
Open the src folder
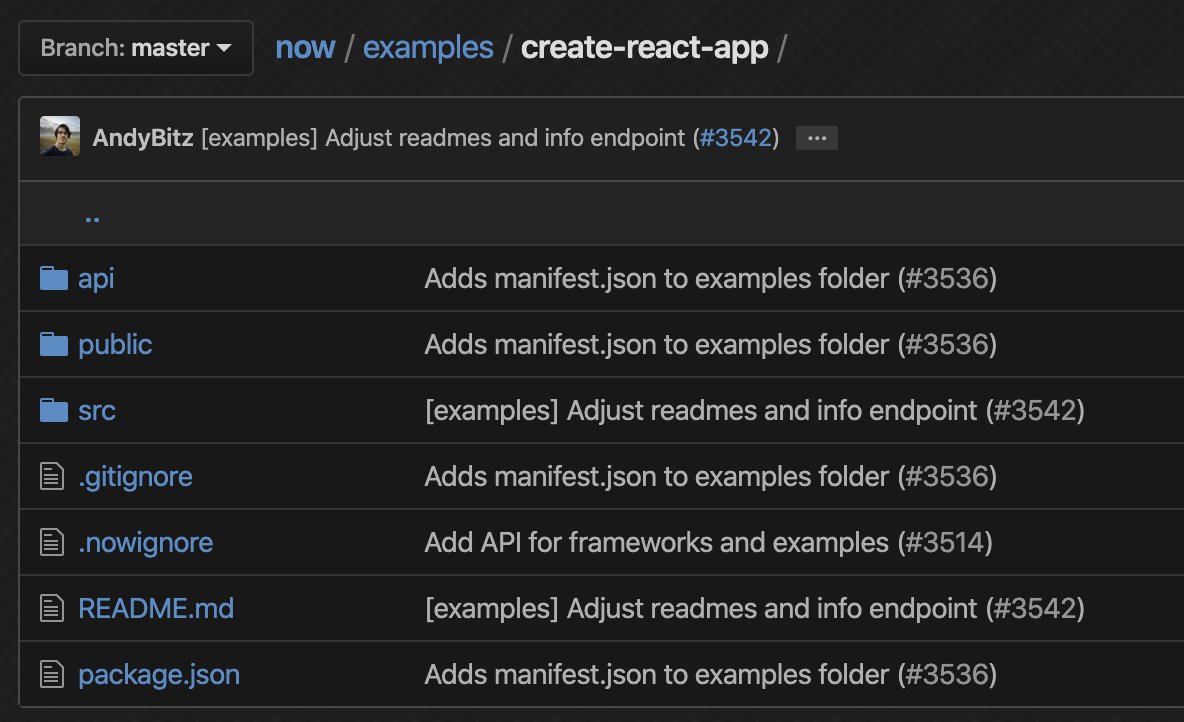tap(97, 411)
